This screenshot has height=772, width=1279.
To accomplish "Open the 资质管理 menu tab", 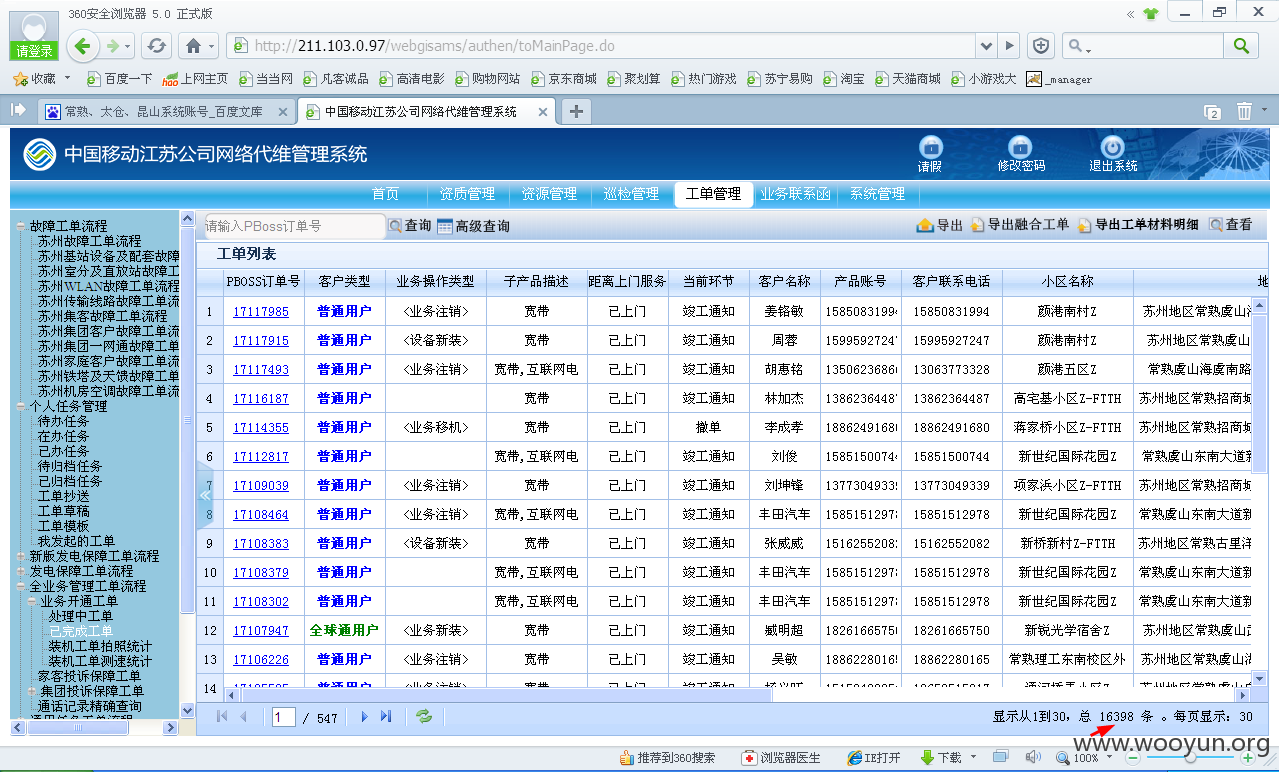I will tap(467, 194).
